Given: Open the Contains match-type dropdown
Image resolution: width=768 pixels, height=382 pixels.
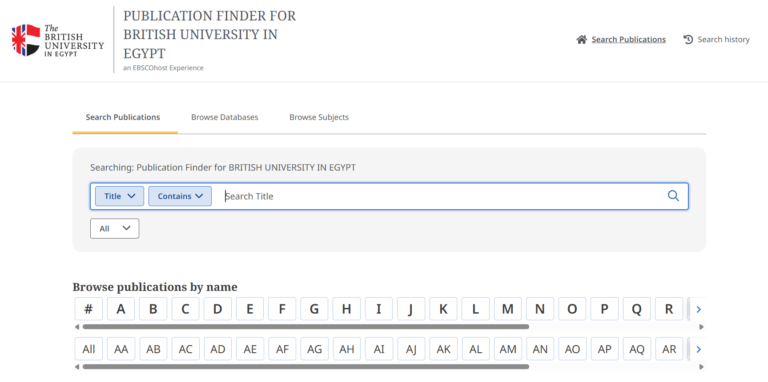Looking at the screenshot, I should 180,196.
